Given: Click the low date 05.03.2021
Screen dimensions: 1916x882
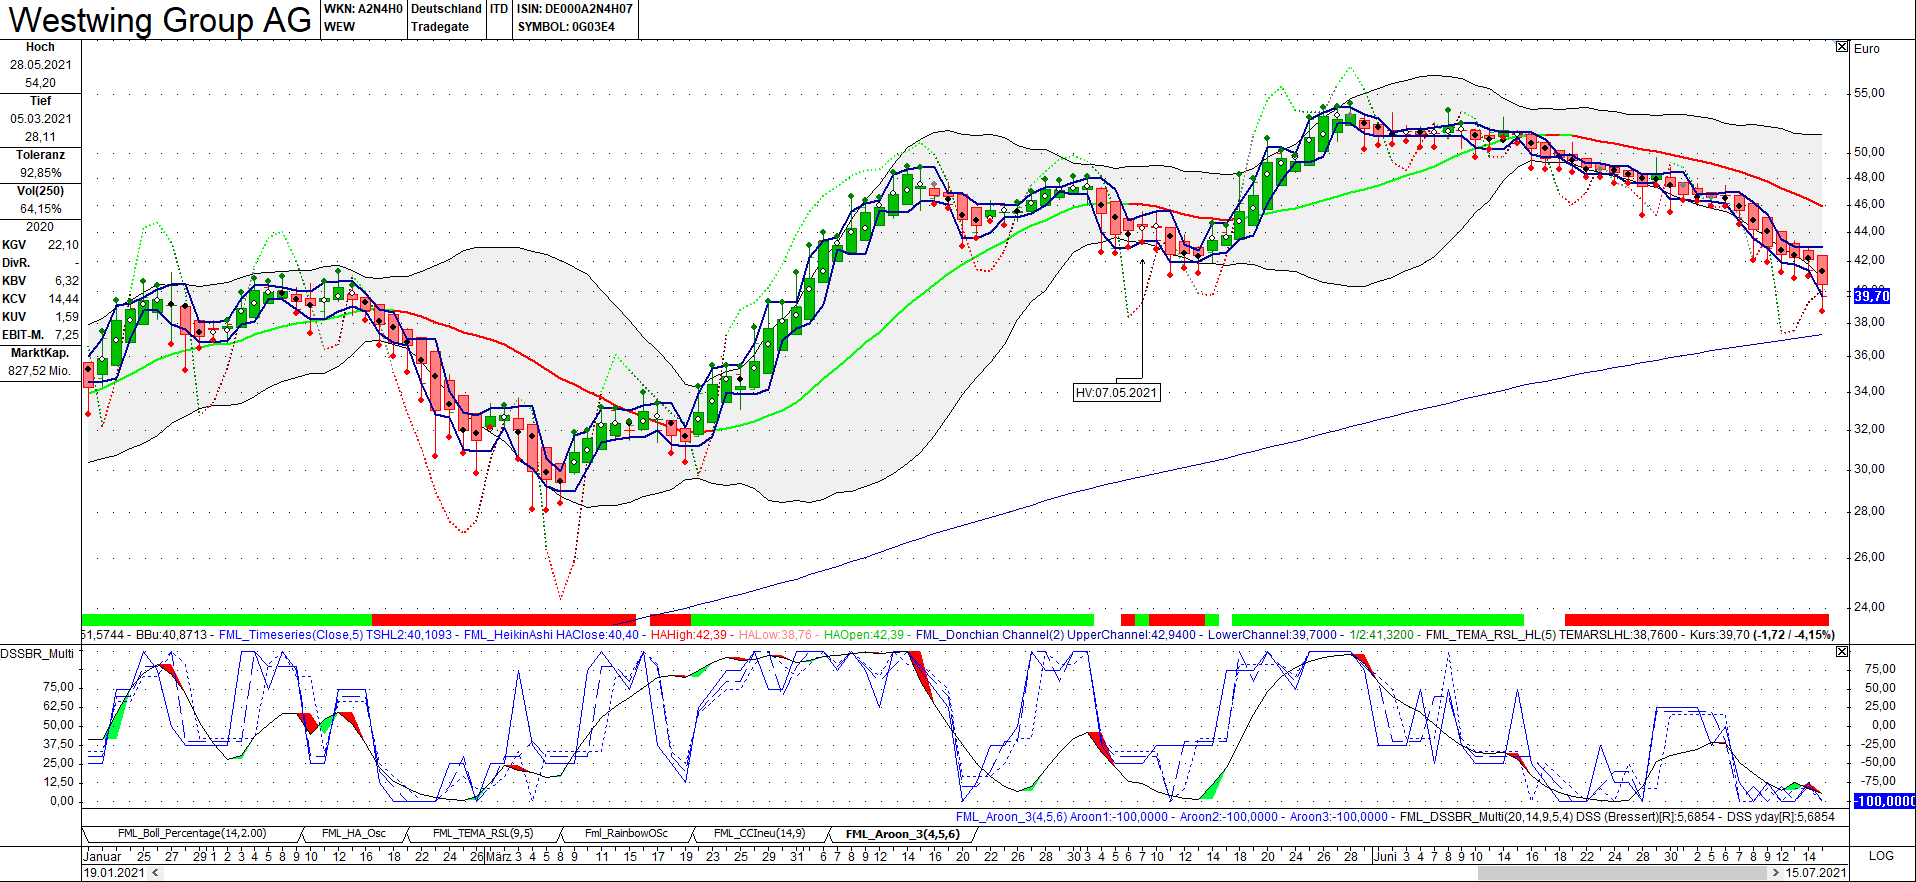Looking at the screenshot, I should coord(41,119).
